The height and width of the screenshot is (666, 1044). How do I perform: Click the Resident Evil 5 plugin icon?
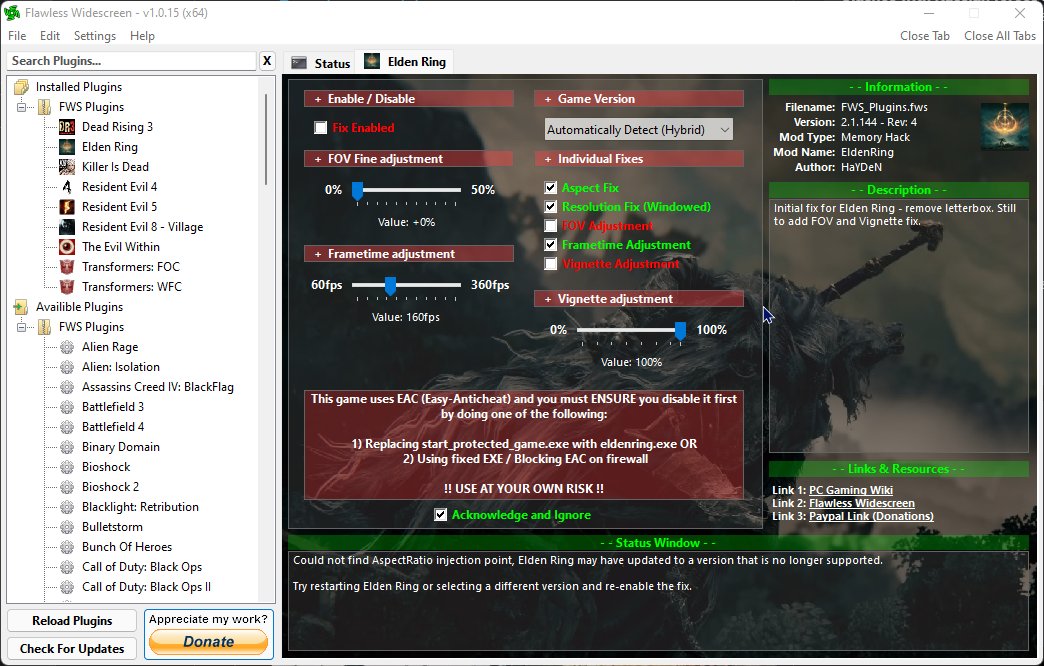(x=67, y=206)
